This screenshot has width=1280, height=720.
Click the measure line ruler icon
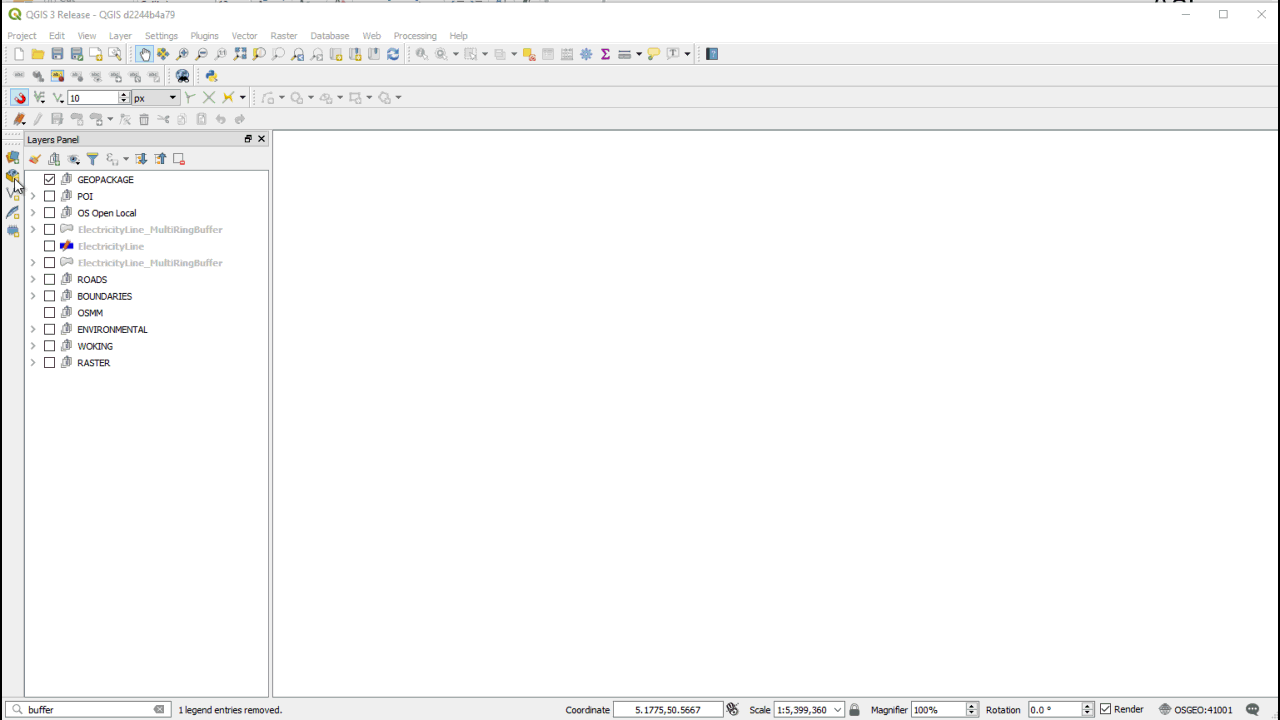point(624,54)
